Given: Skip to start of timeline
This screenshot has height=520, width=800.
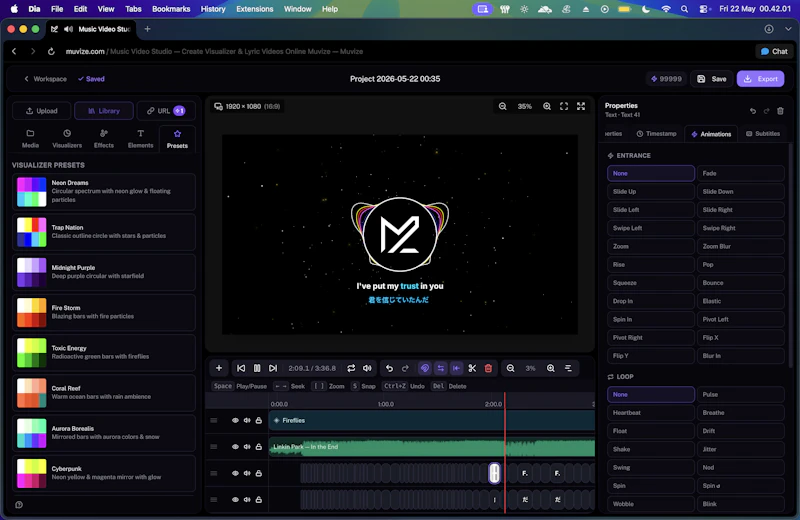Looking at the screenshot, I should click(241, 368).
